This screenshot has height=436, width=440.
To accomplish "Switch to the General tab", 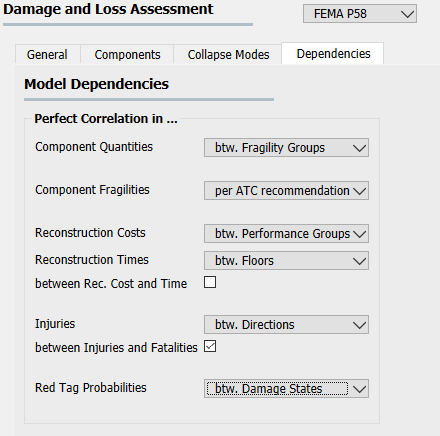I will tap(47, 55).
